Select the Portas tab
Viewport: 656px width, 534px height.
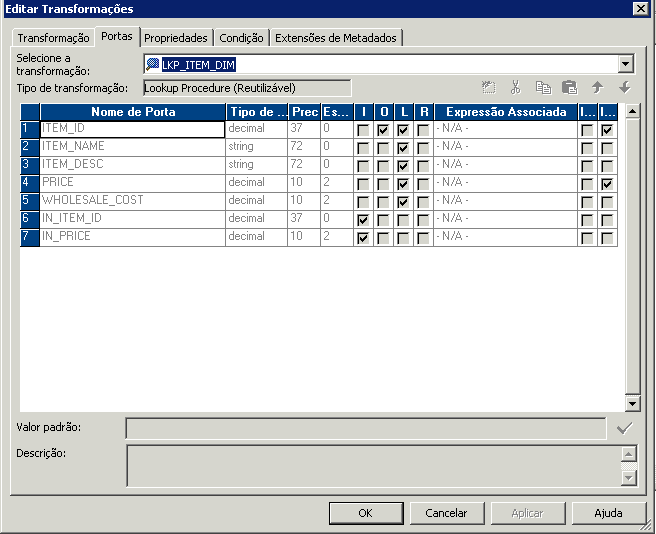[x=117, y=36]
